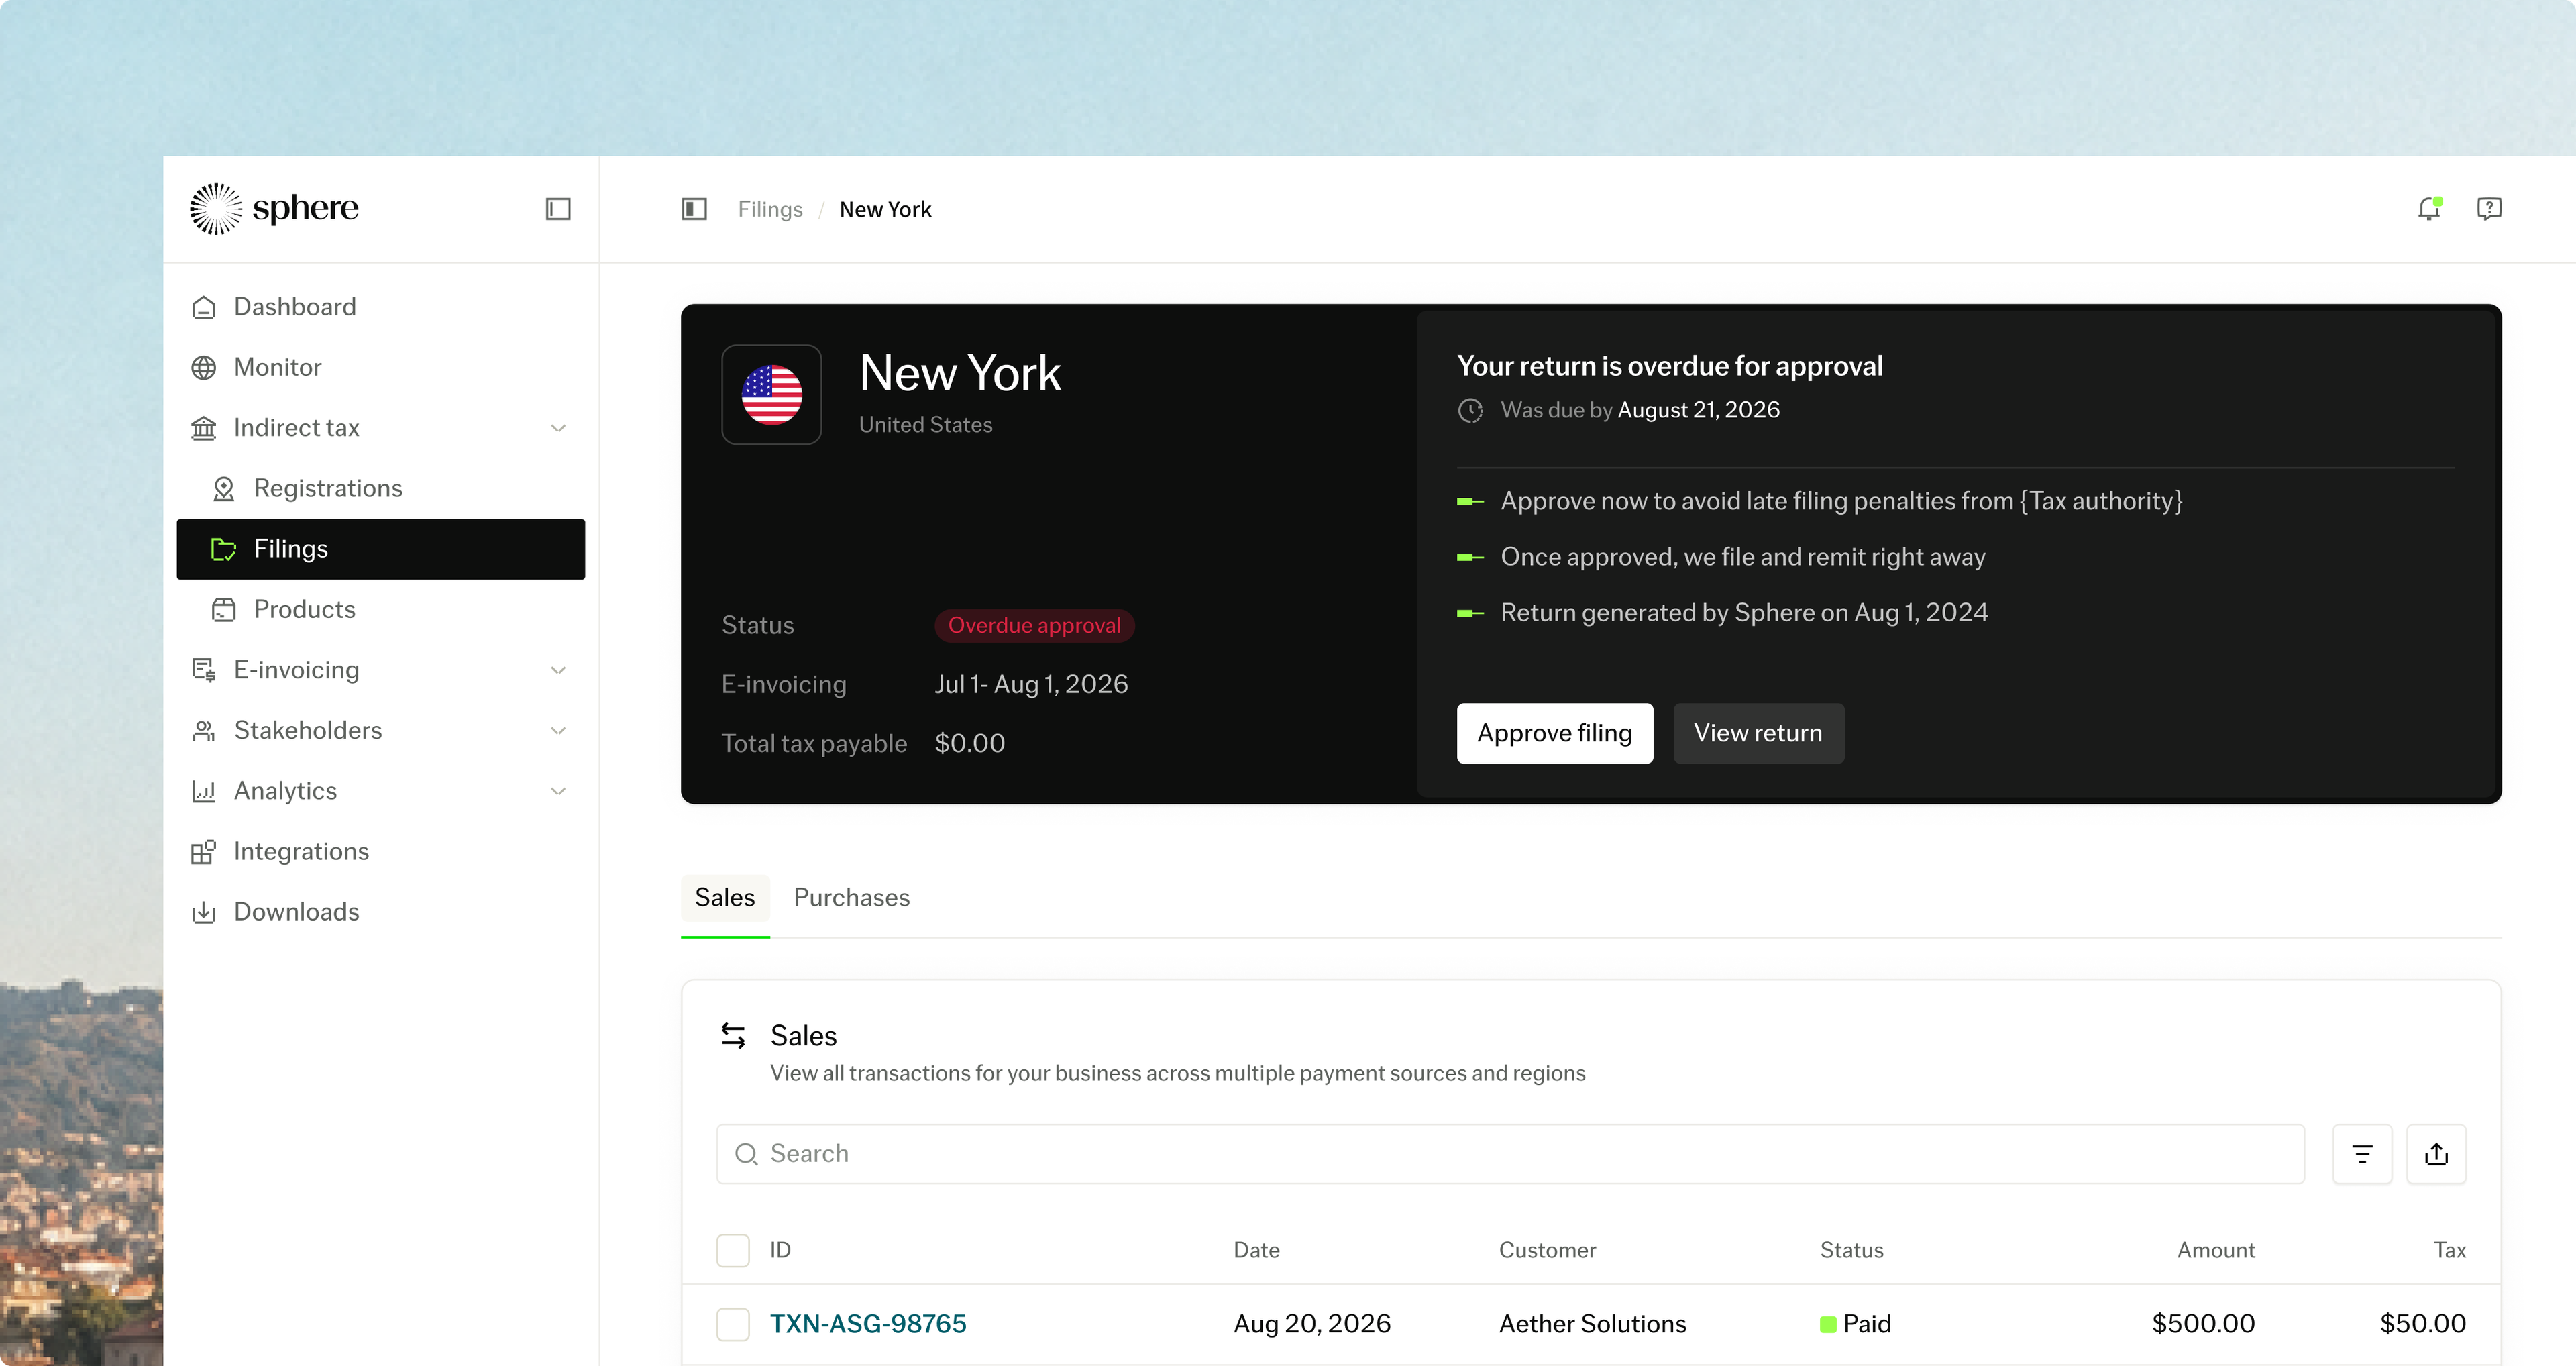The height and width of the screenshot is (1366, 2576).
Task: Click the Downloads arrow icon
Action: [x=204, y=912]
